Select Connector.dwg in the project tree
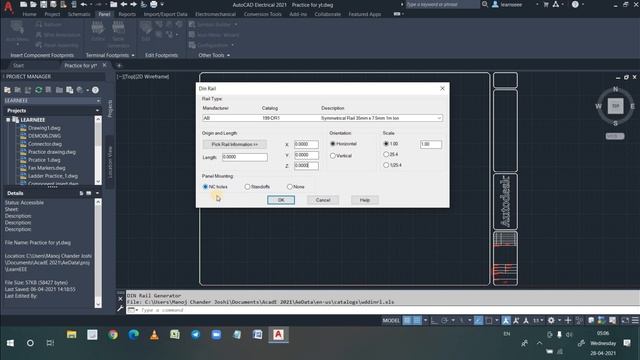This screenshot has width=640, height=360. click(x=45, y=144)
